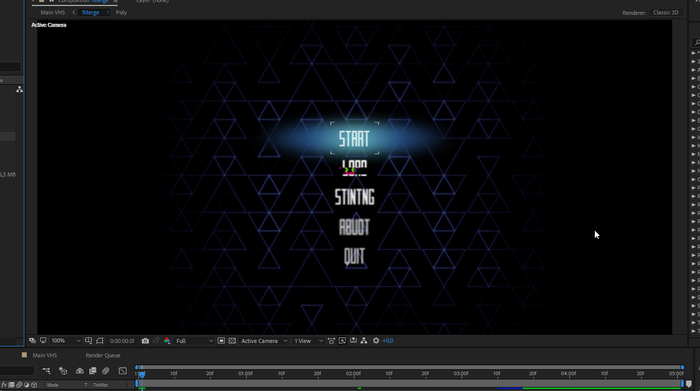Toggle Region of Interest in viewer footer
700x391 pixels.
coord(221,341)
